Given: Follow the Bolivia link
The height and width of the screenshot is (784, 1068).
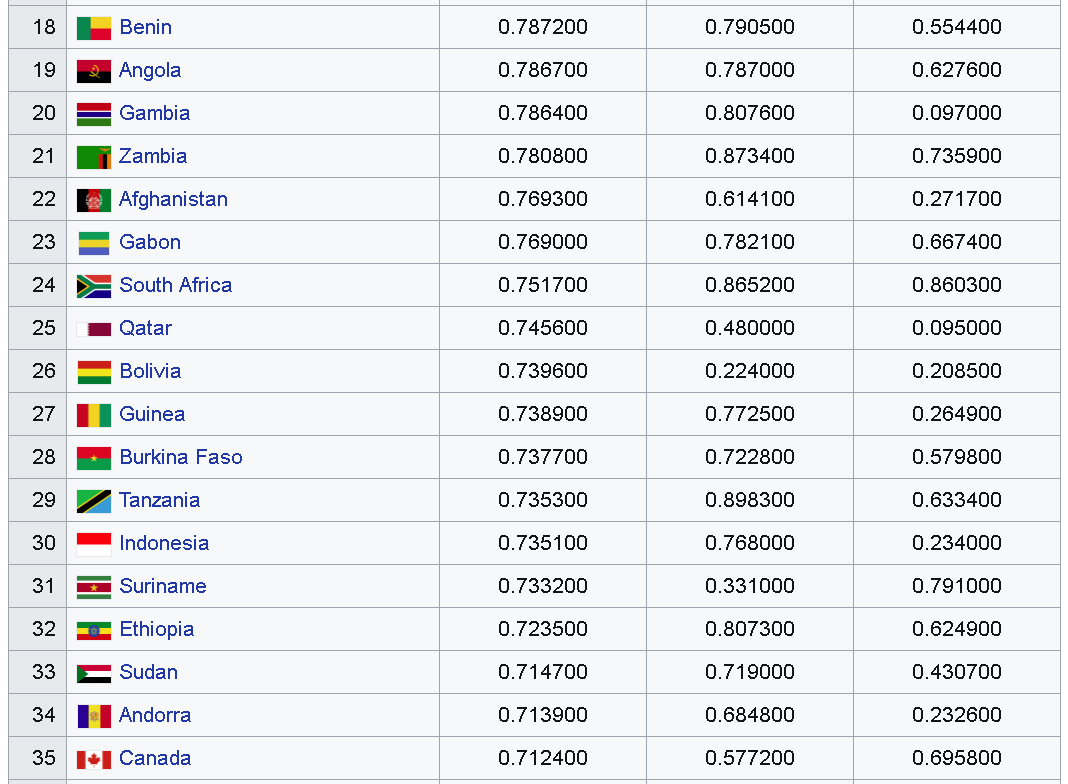Looking at the screenshot, I should pos(150,371).
